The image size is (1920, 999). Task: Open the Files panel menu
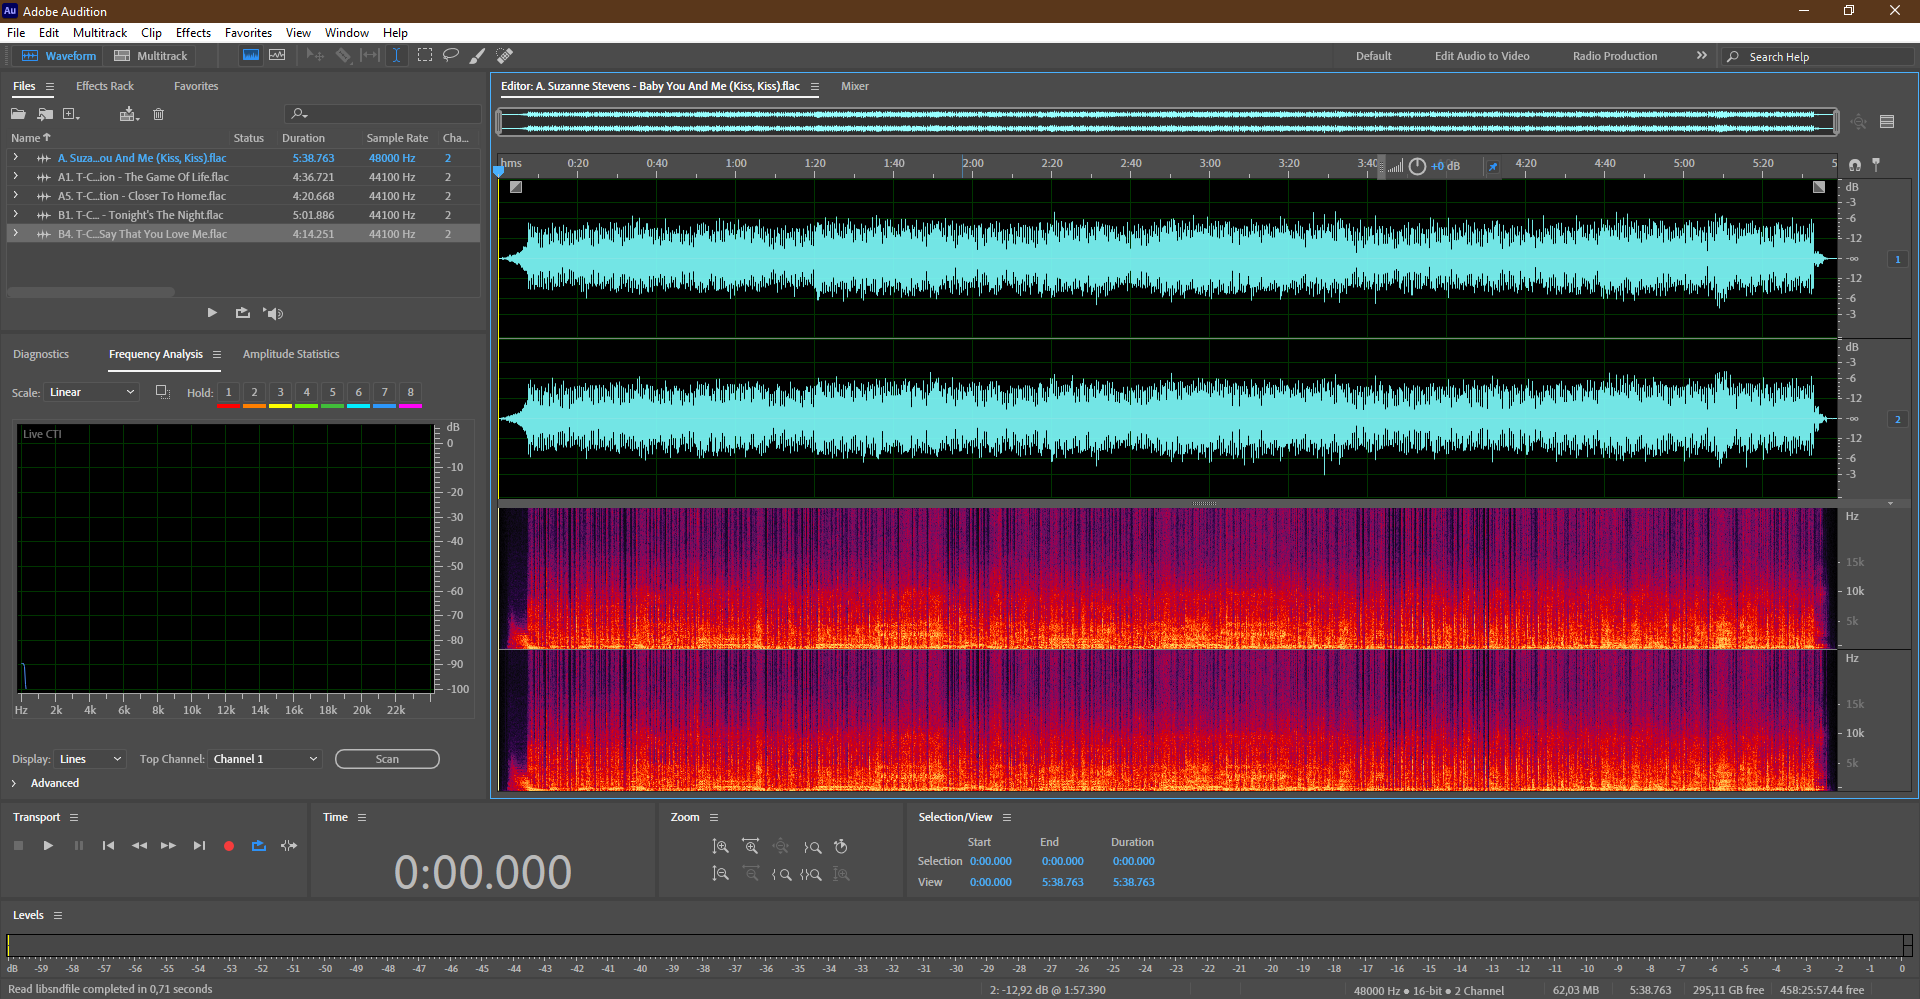[50, 87]
